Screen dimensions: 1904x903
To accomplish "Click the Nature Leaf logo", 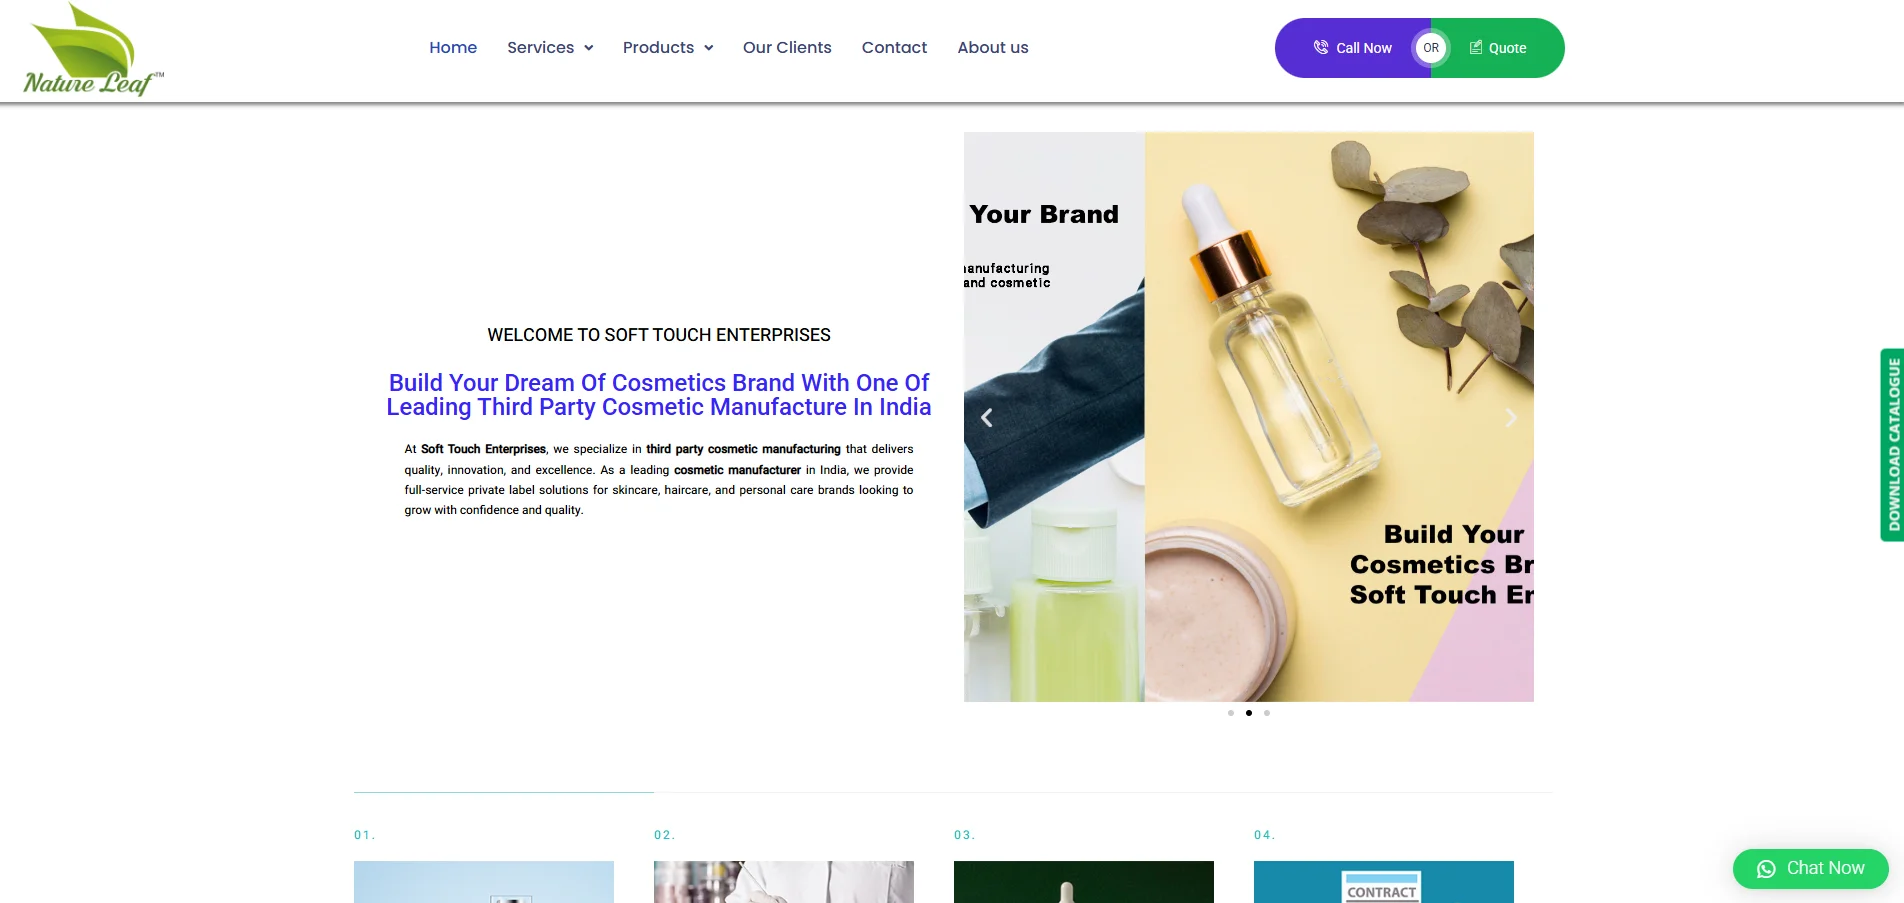I will 88,48.
